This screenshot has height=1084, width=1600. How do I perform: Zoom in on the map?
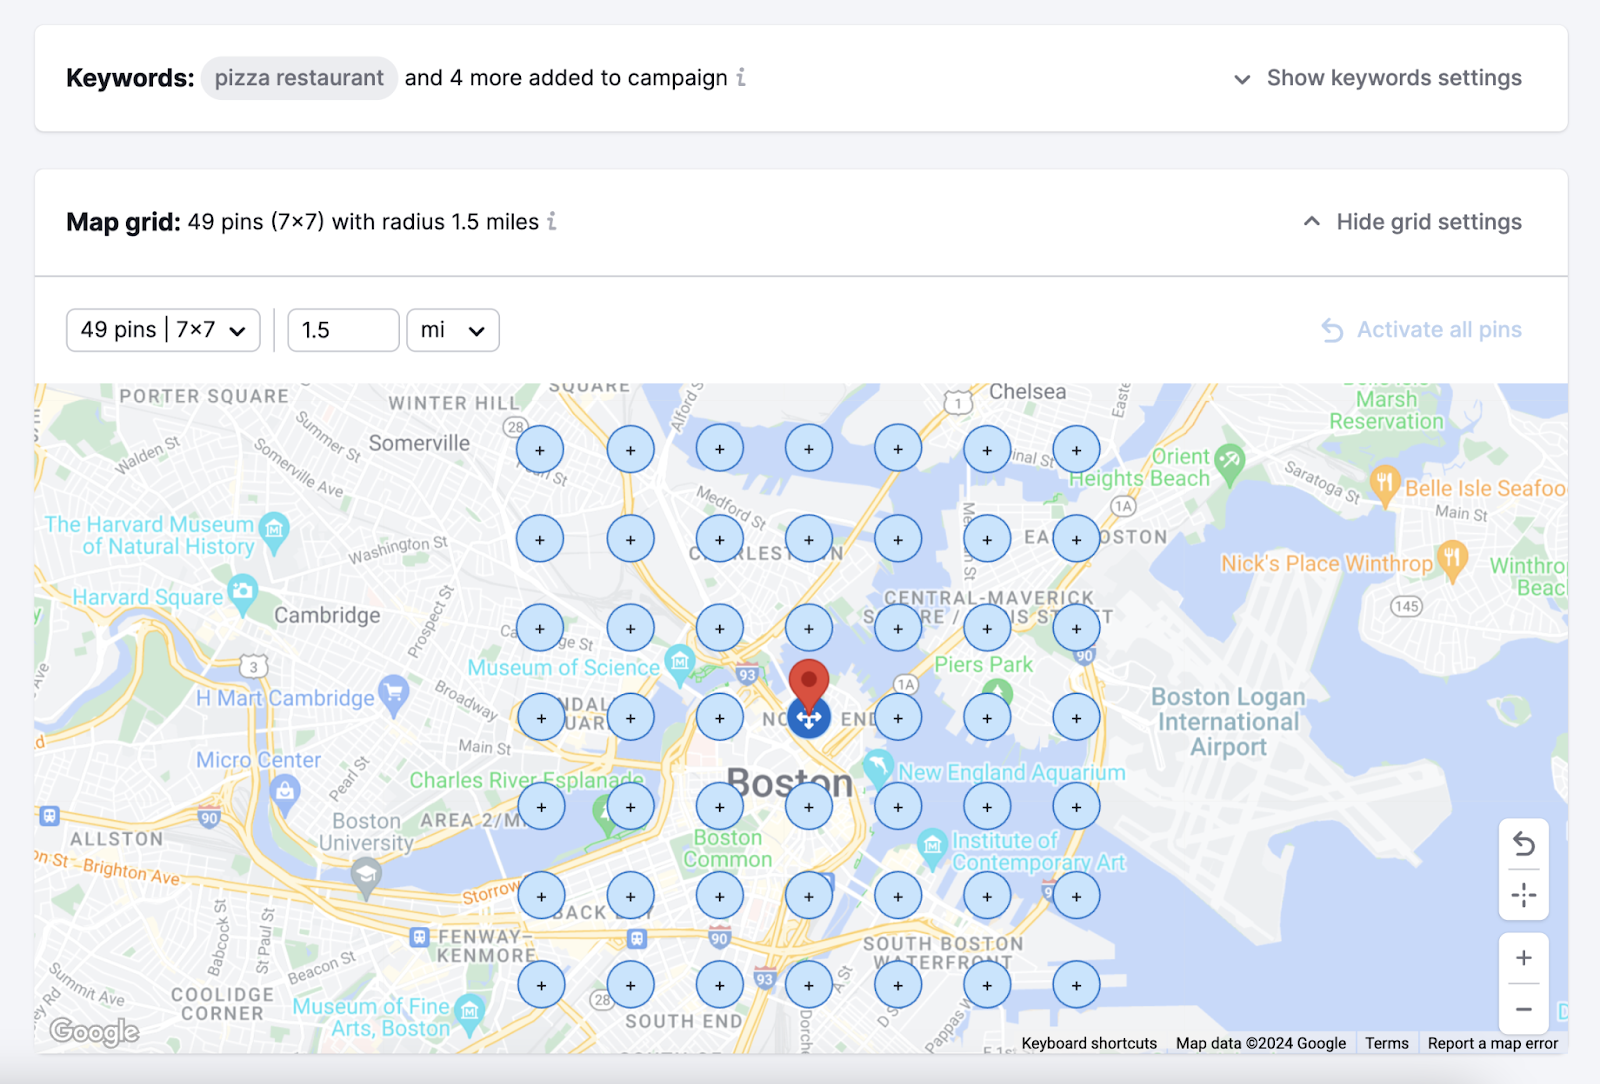(x=1523, y=957)
